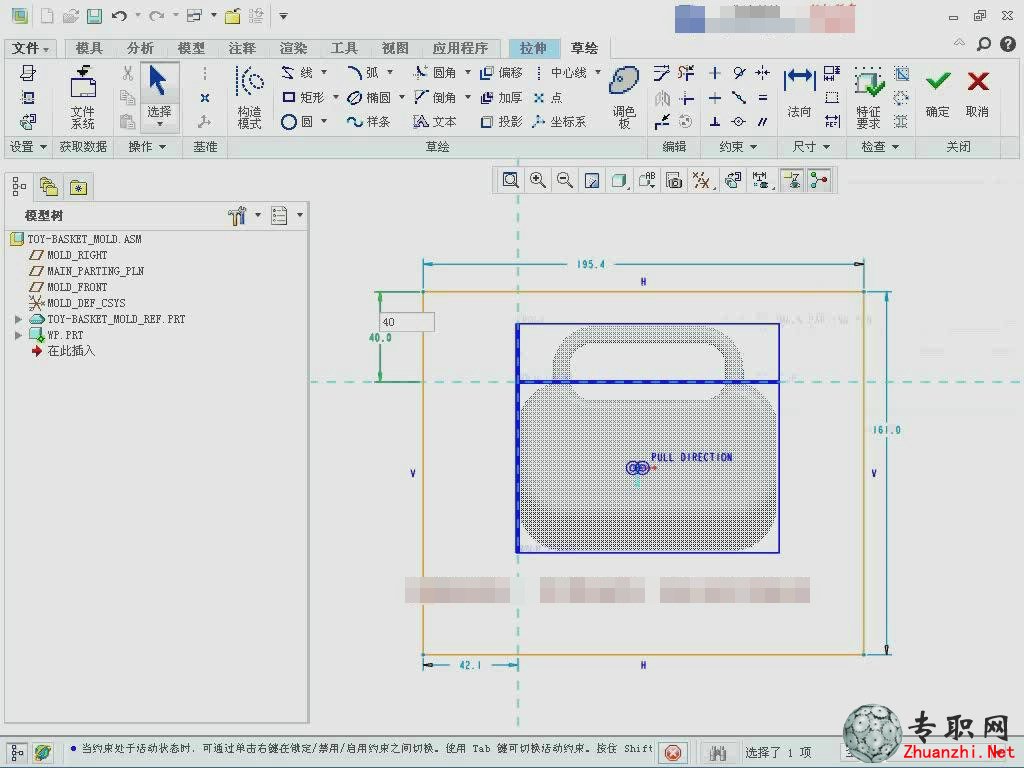Open the favorites navigator tab
Image resolution: width=1024 pixels, height=768 pixels.
click(78, 187)
